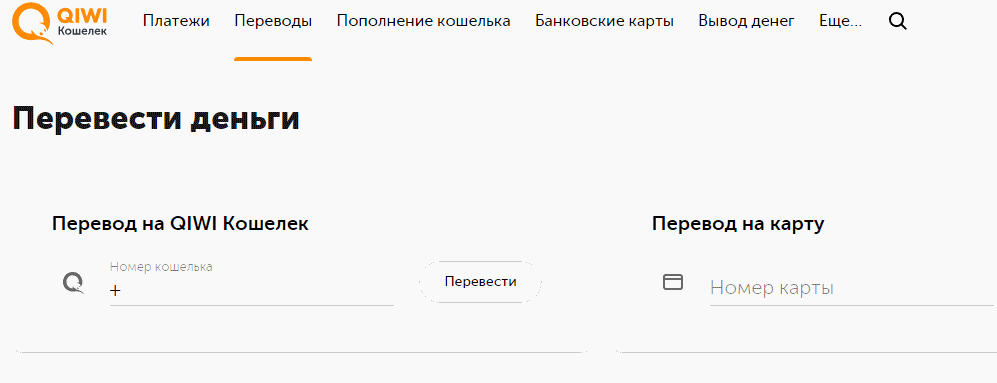Expand the Еще... menu
Screen dimensions: 997x383
click(x=841, y=21)
